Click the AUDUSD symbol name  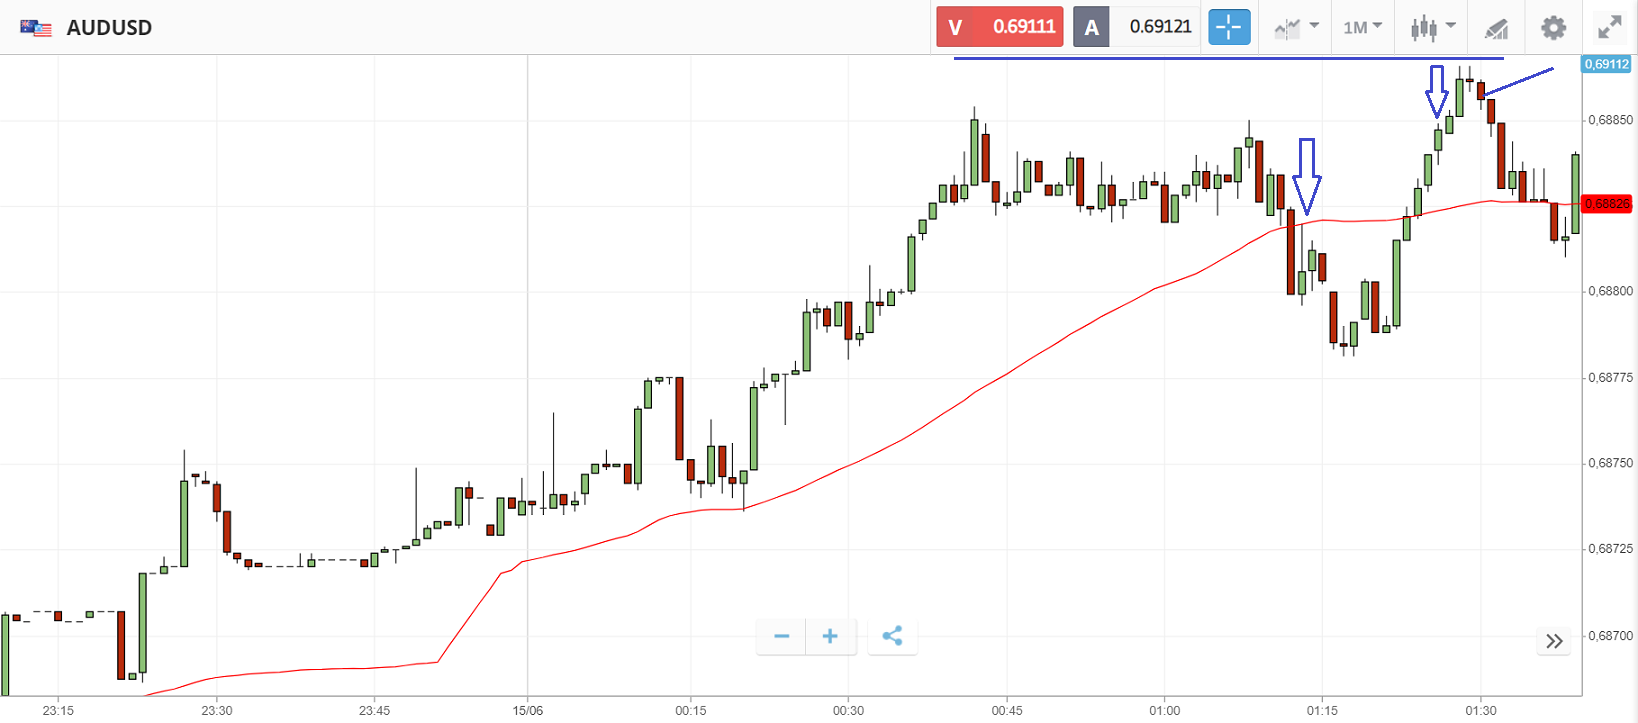tap(109, 28)
